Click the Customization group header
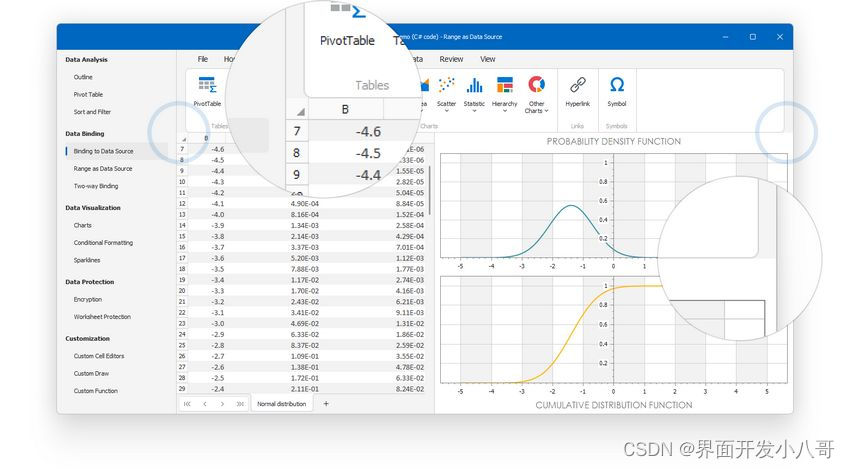The height and width of the screenshot is (469, 850). (x=87, y=338)
